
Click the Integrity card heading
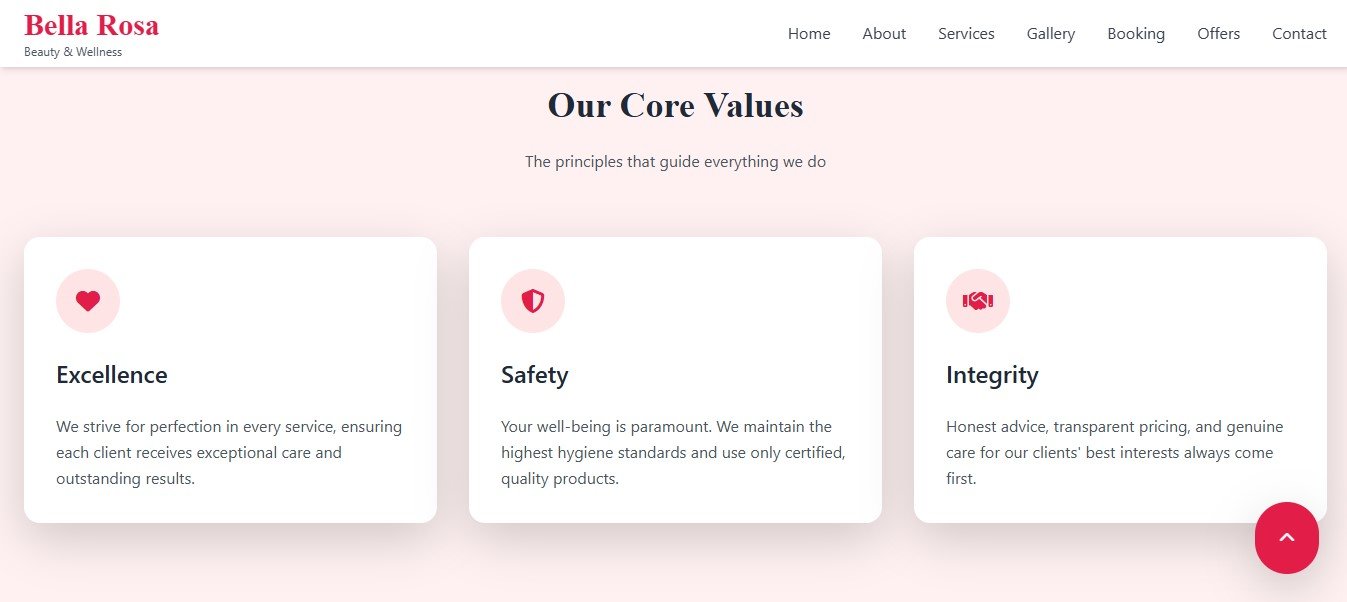click(x=992, y=375)
